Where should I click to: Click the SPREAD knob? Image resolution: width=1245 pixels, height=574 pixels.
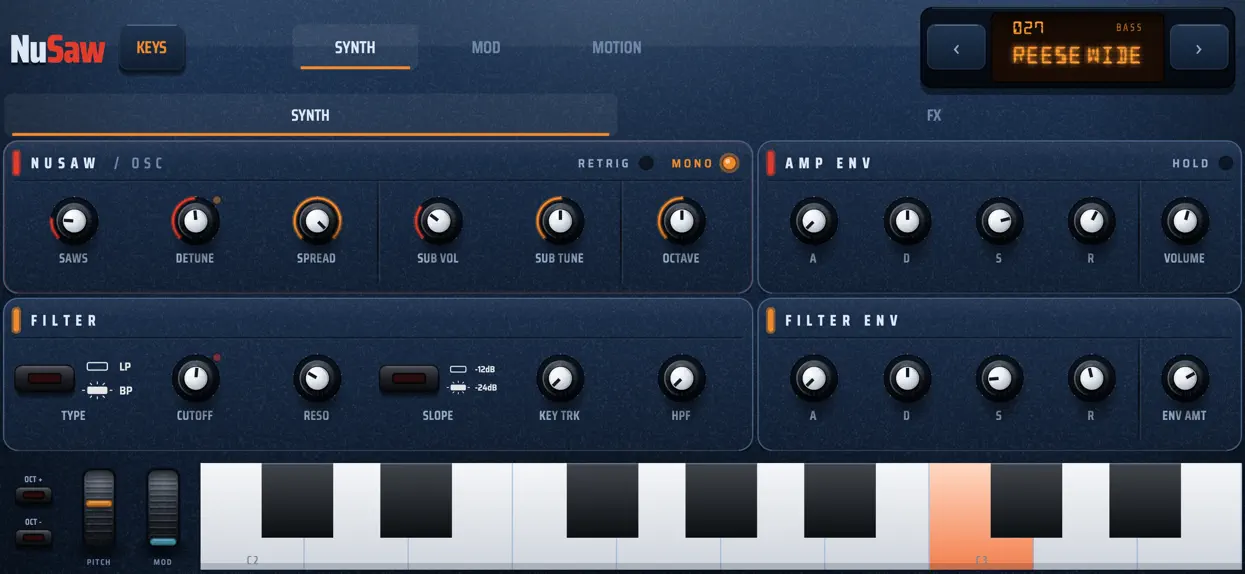[x=317, y=221]
